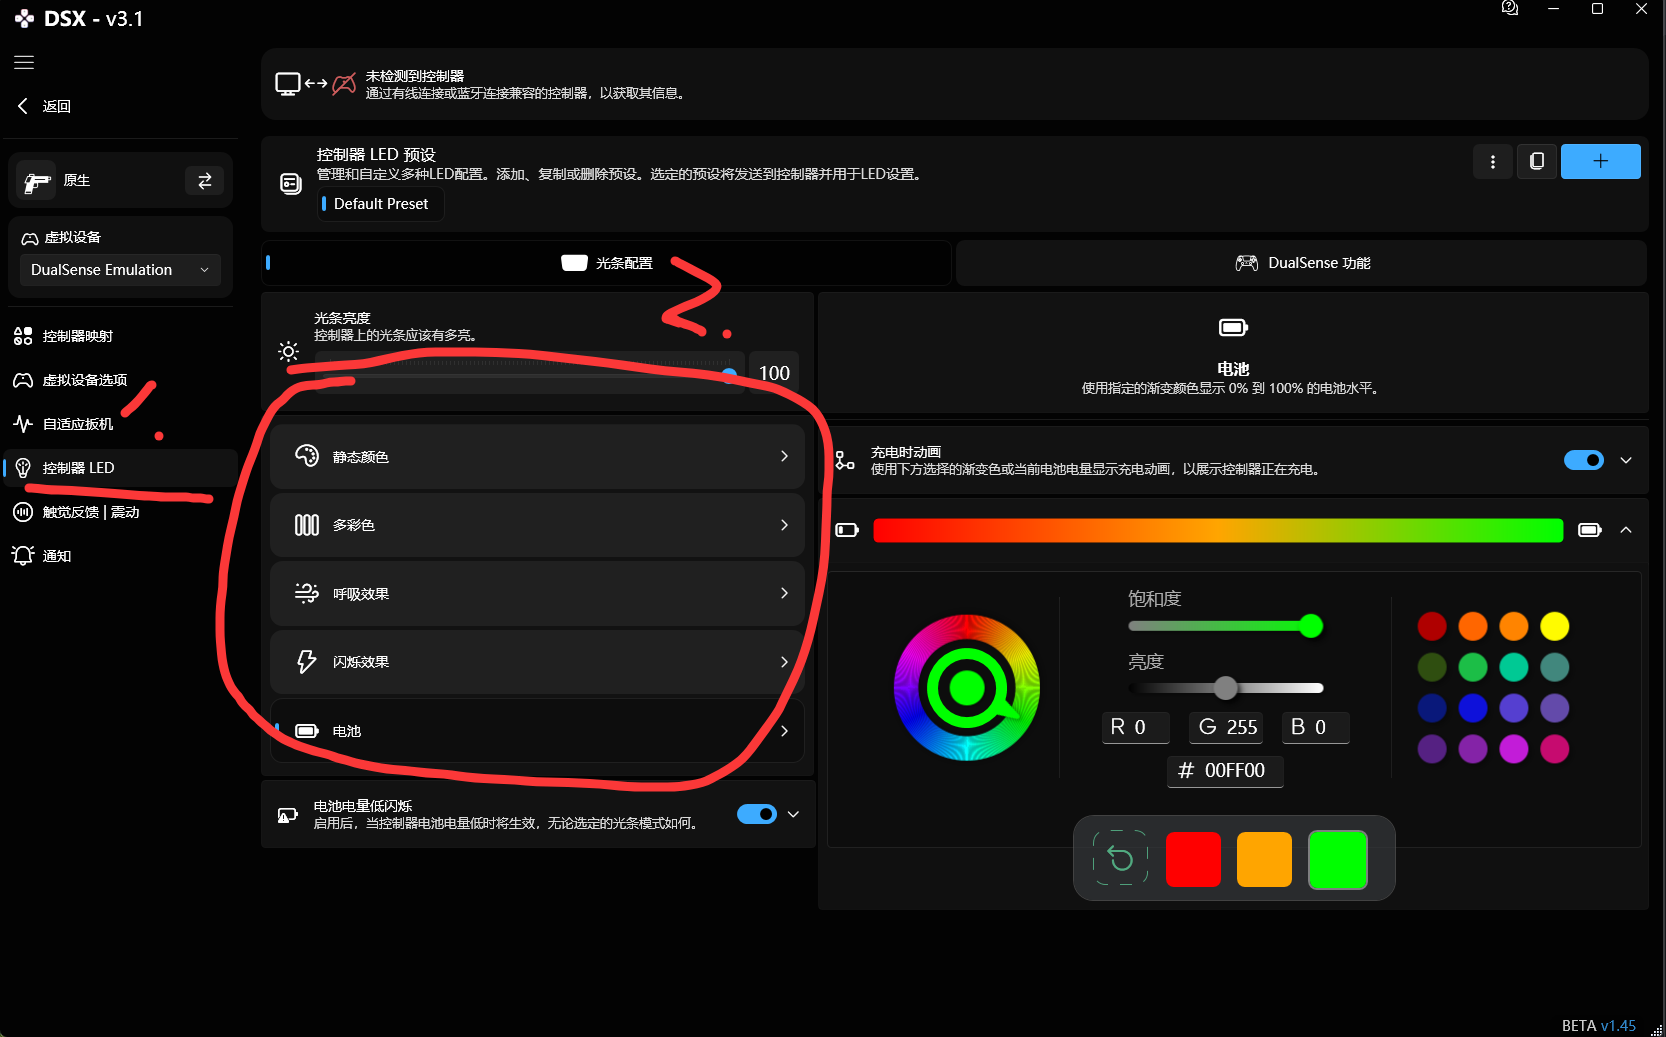Click the copy preset icon

[1537, 161]
